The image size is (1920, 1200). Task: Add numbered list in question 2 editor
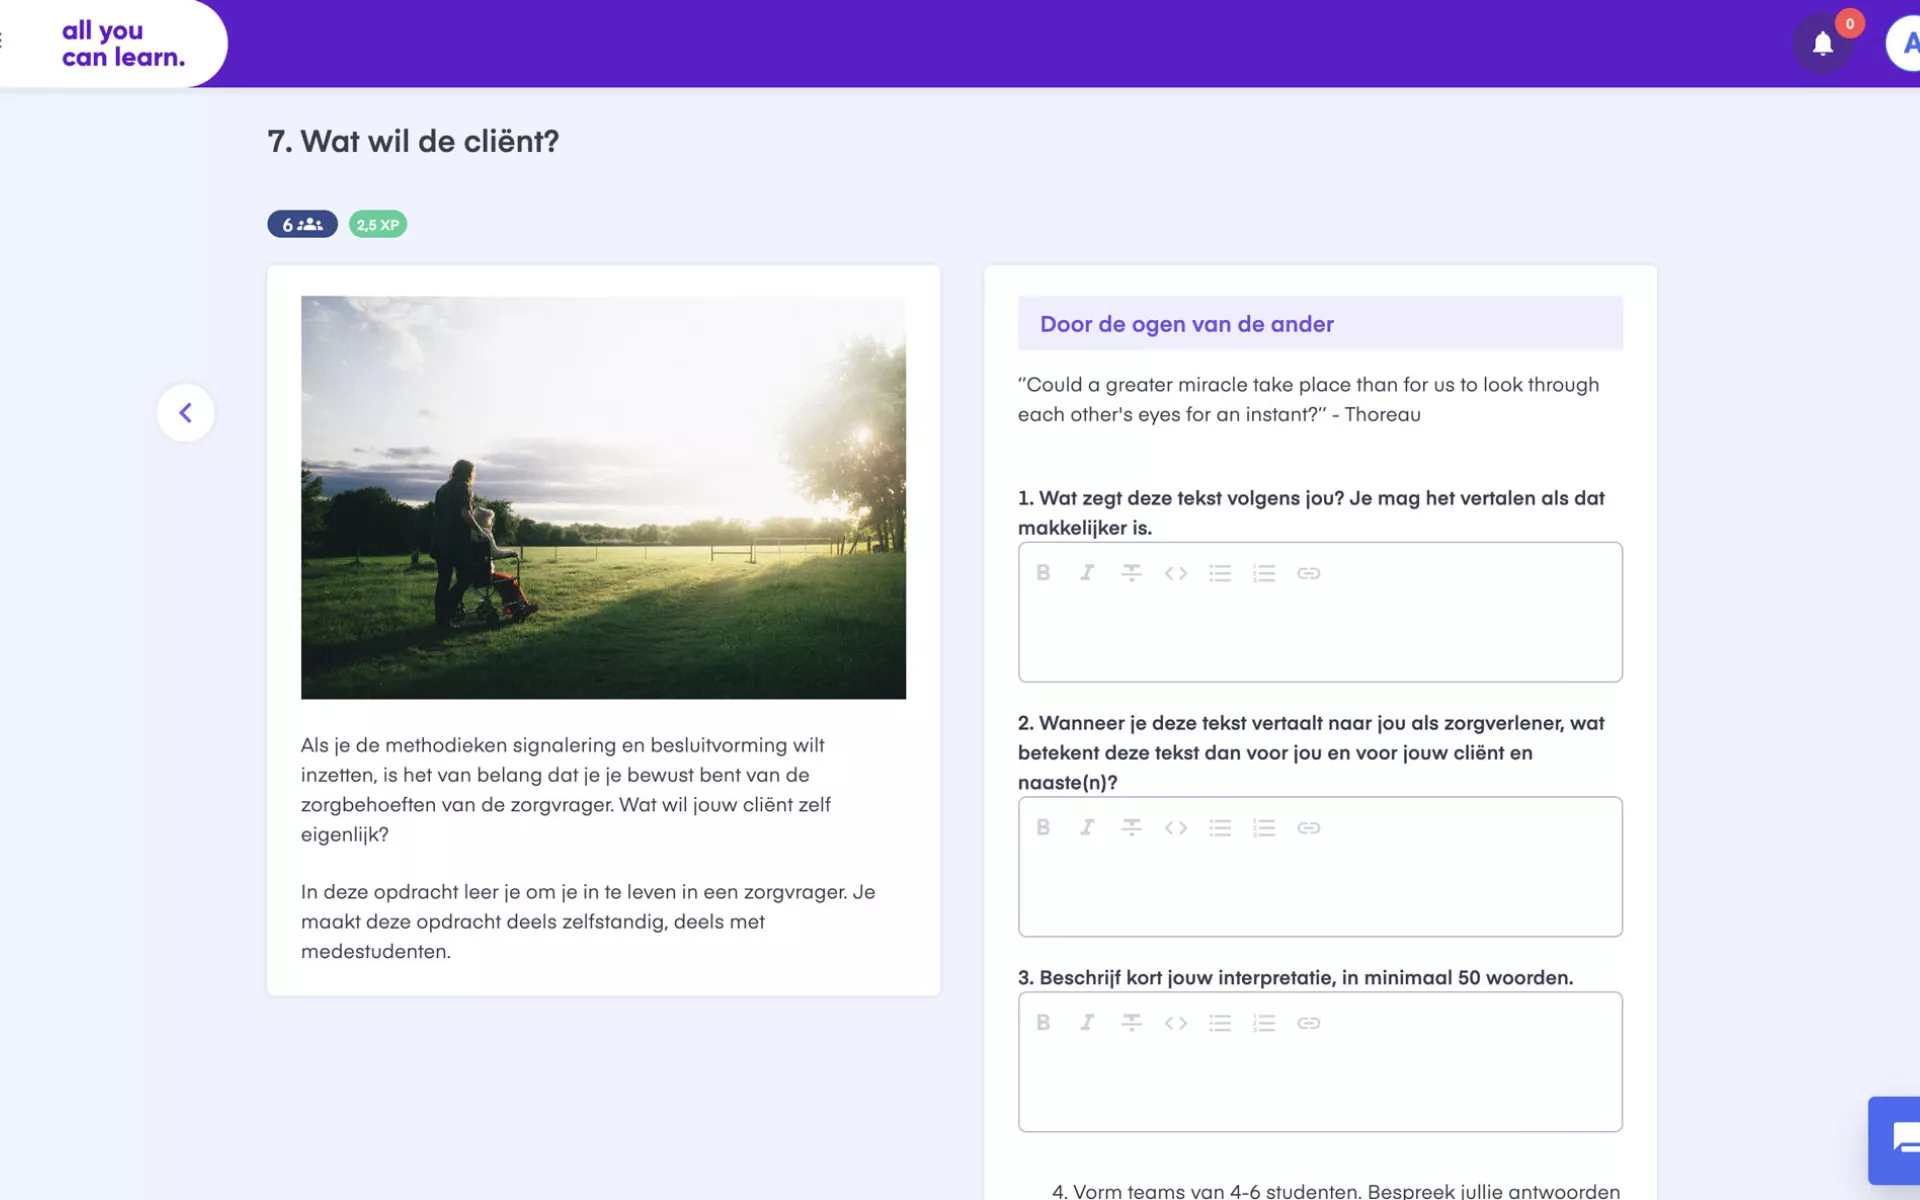pyautogui.click(x=1264, y=828)
